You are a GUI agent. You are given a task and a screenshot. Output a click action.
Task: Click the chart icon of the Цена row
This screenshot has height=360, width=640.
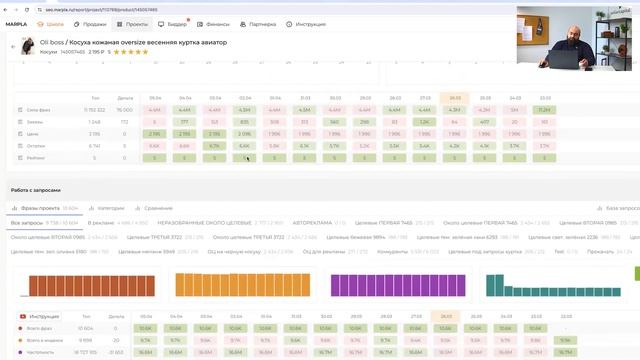(x=20, y=134)
